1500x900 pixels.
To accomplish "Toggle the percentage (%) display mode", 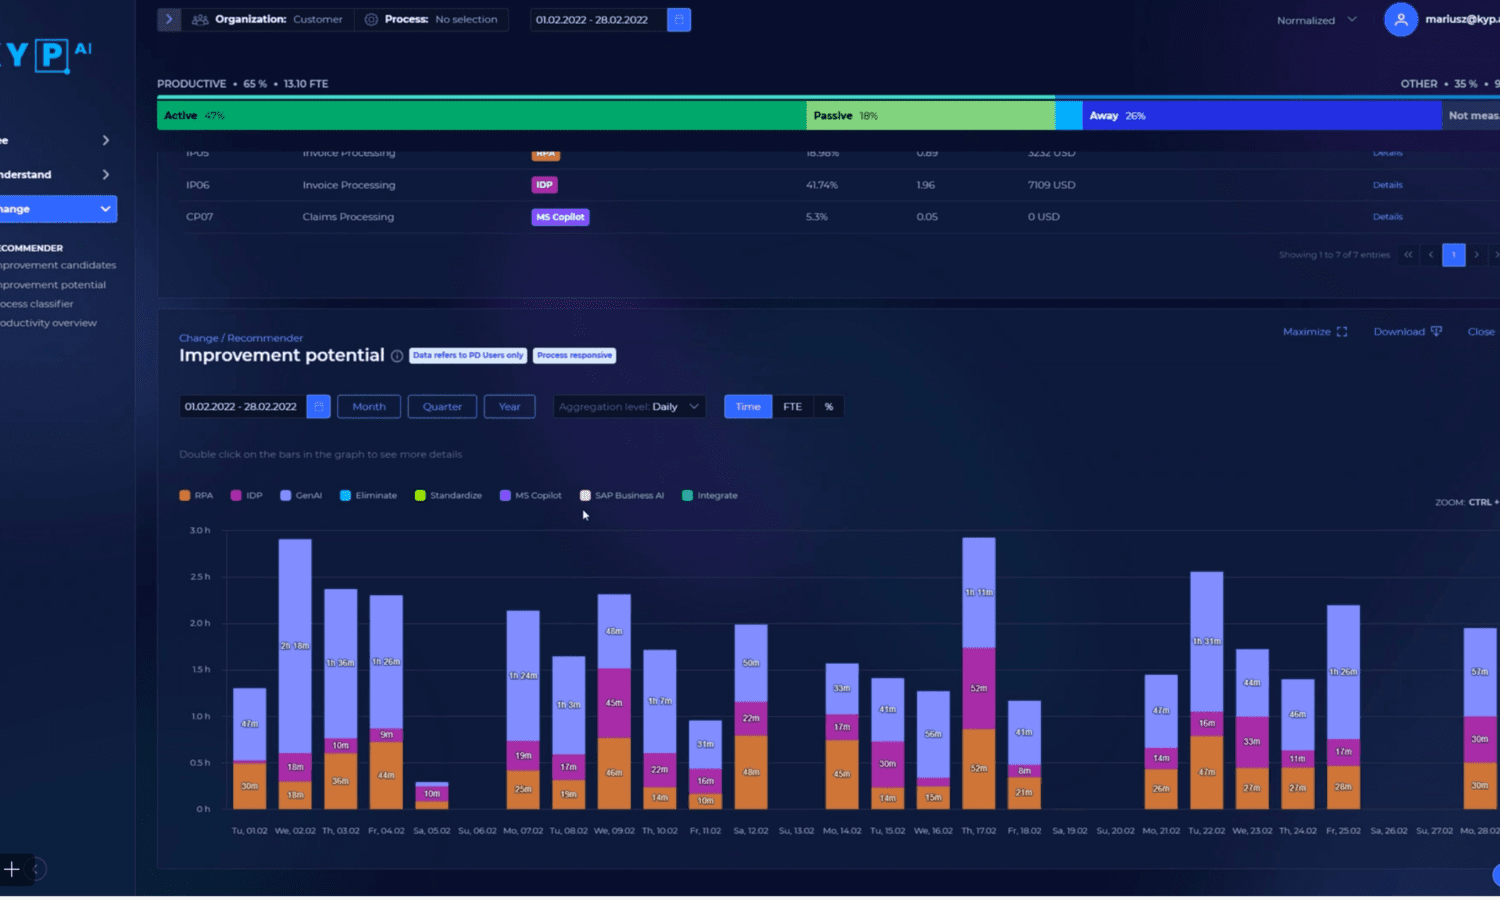I will click(x=828, y=406).
